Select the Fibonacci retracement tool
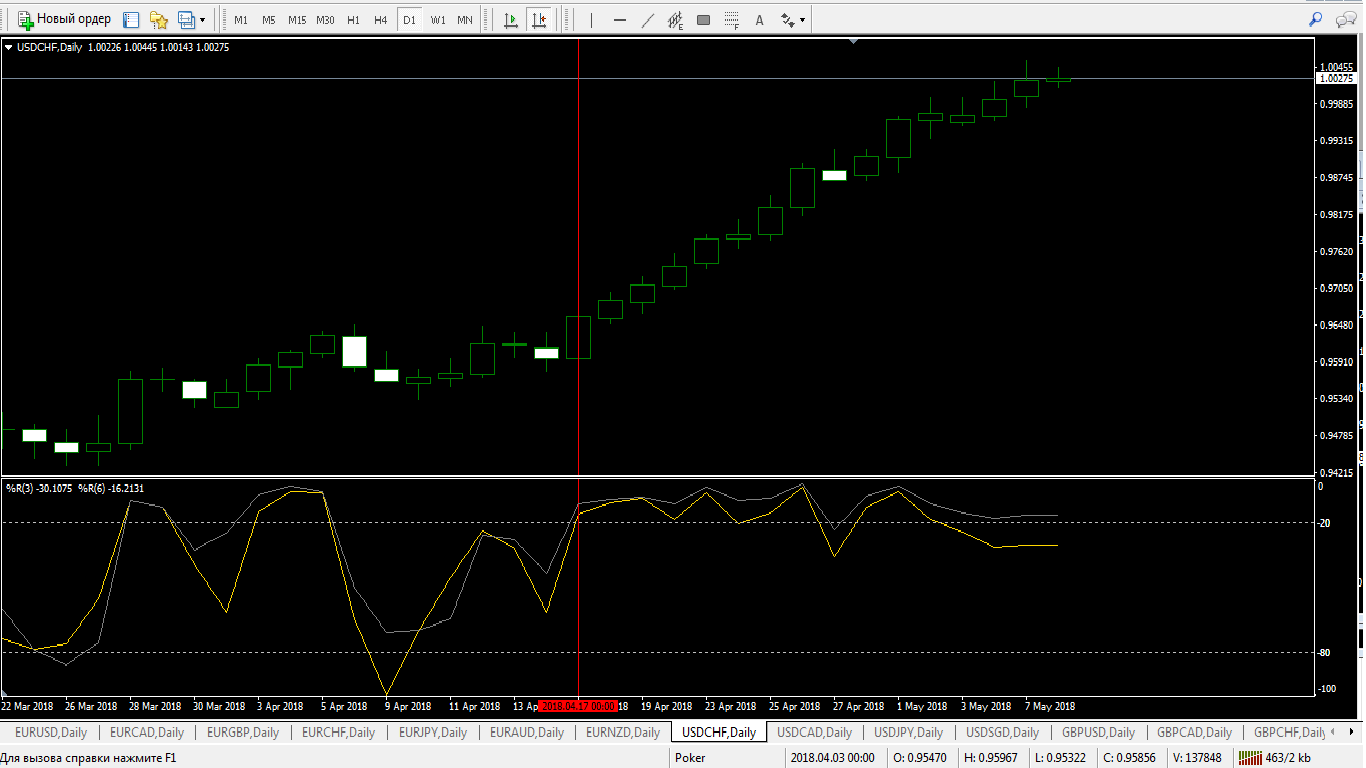The image size is (1366, 768). point(731,19)
